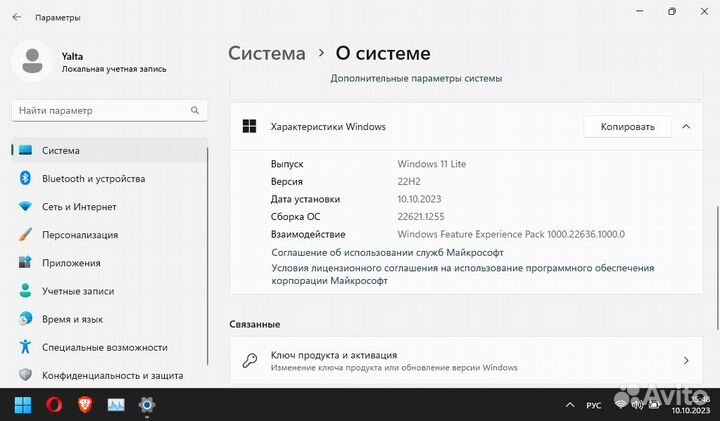The height and width of the screenshot is (421, 720).
Task: Open Сеть и Интернет settings
Action: coord(78,207)
